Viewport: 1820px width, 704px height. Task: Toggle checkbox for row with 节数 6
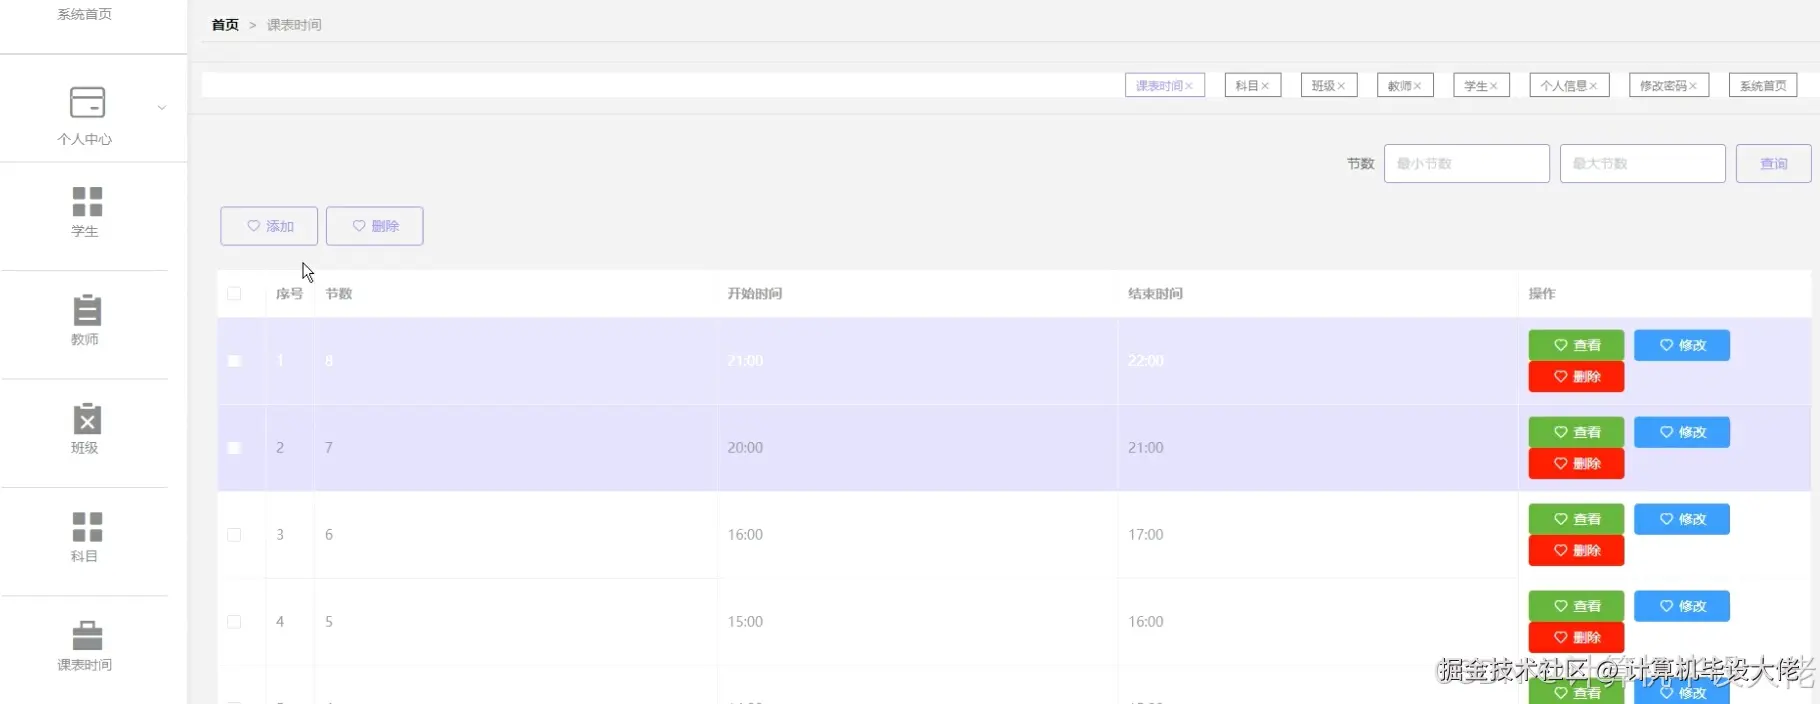(x=234, y=534)
